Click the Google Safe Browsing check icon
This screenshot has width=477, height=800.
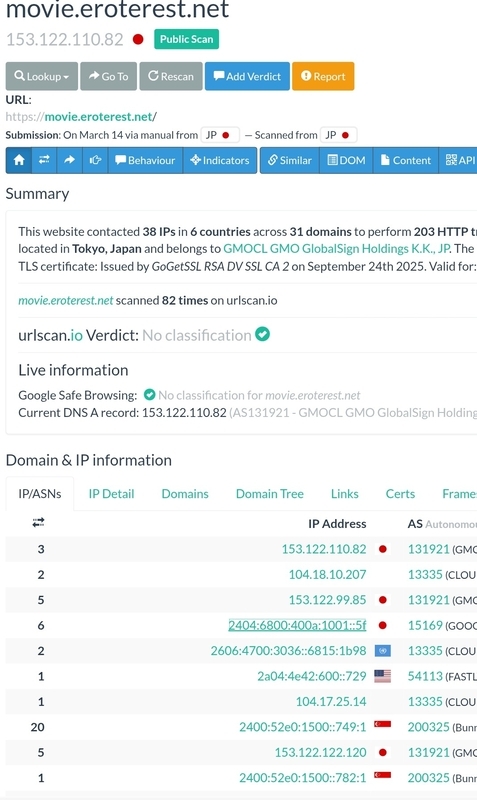pos(149,395)
